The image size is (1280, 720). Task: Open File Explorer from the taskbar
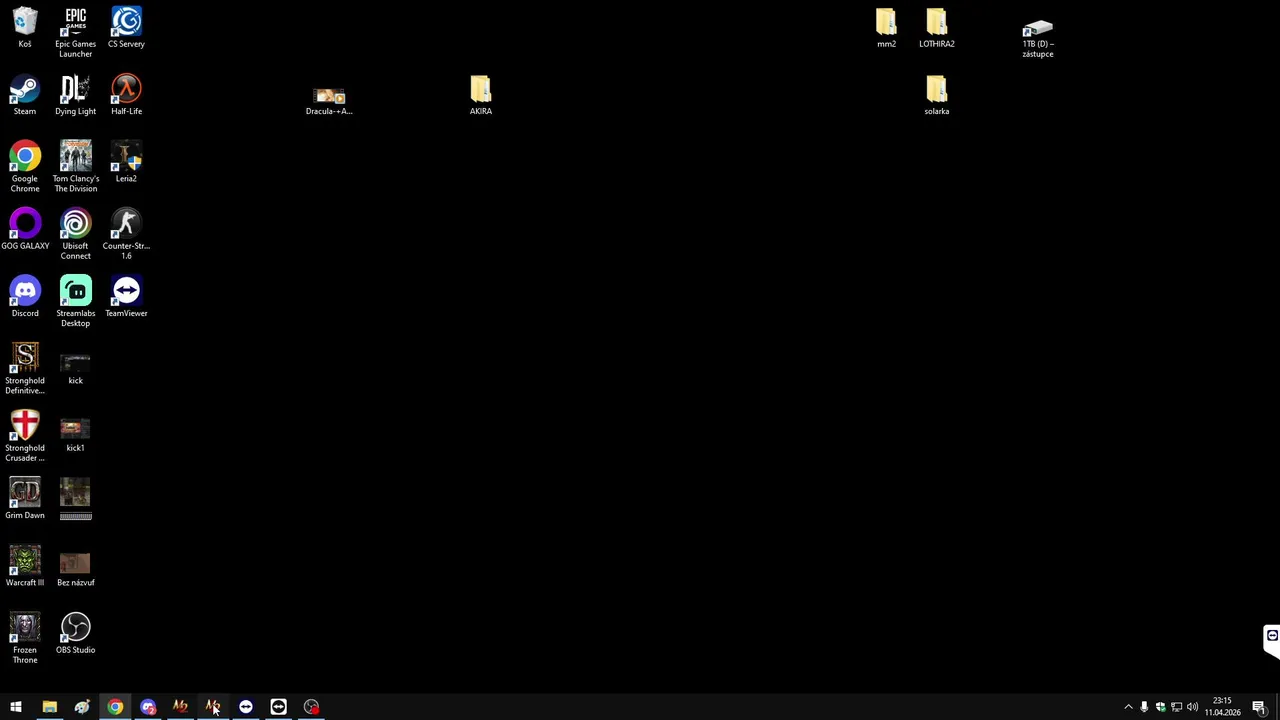click(x=49, y=707)
